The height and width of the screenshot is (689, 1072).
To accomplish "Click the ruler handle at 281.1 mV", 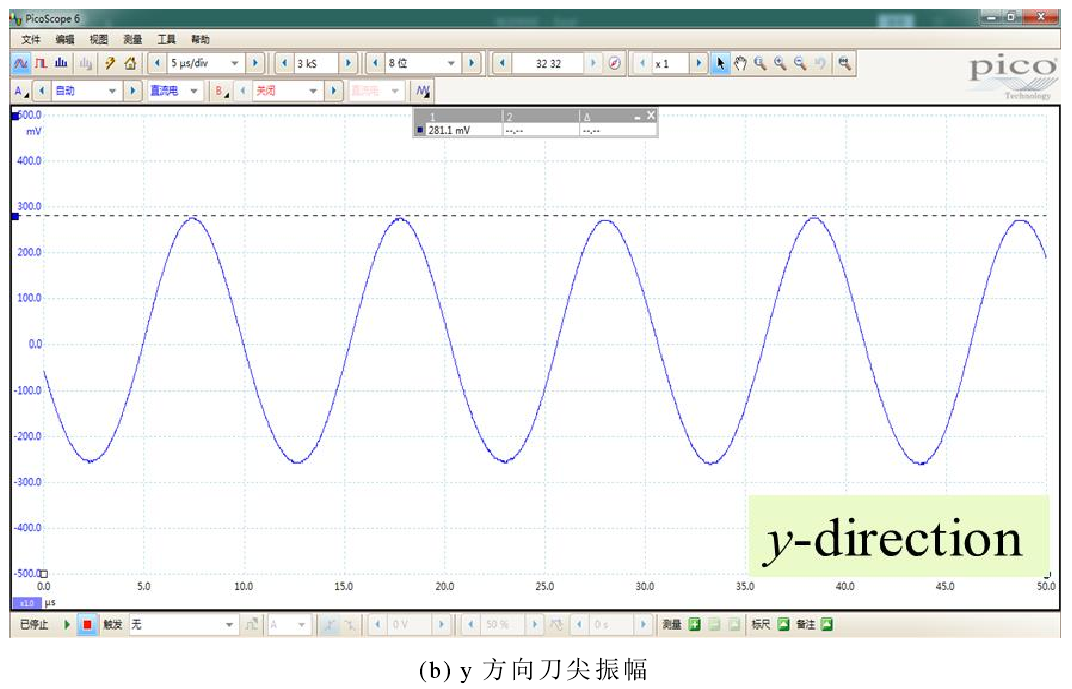I will pyautogui.click(x=15, y=216).
